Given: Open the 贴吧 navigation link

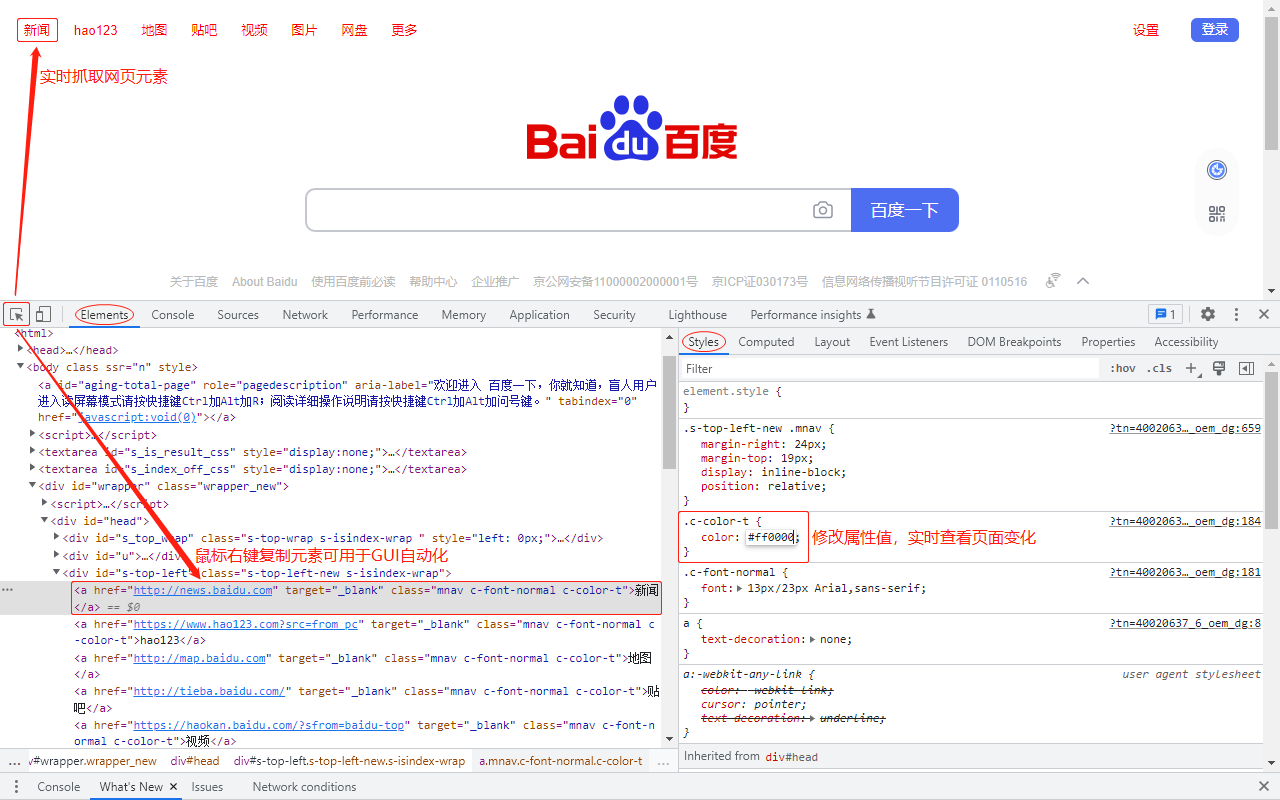Looking at the screenshot, I should click(x=204, y=30).
